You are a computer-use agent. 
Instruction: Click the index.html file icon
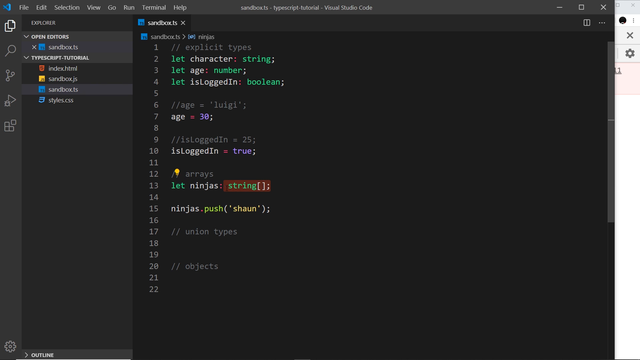click(42, 68)
